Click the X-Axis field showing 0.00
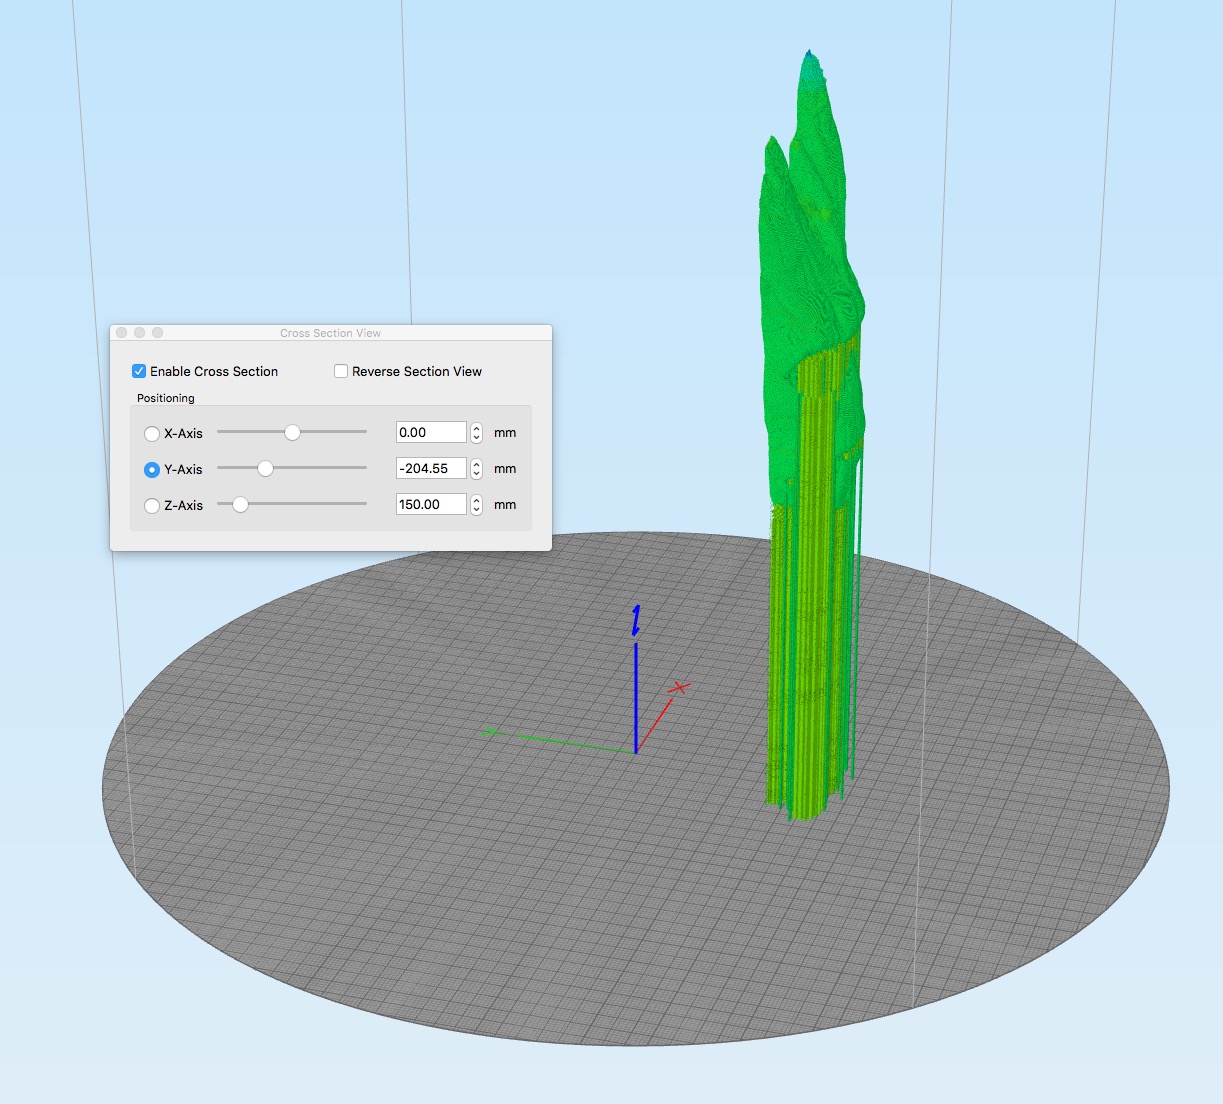This screenshot has width=1223, height=1104. click(430, 433)
